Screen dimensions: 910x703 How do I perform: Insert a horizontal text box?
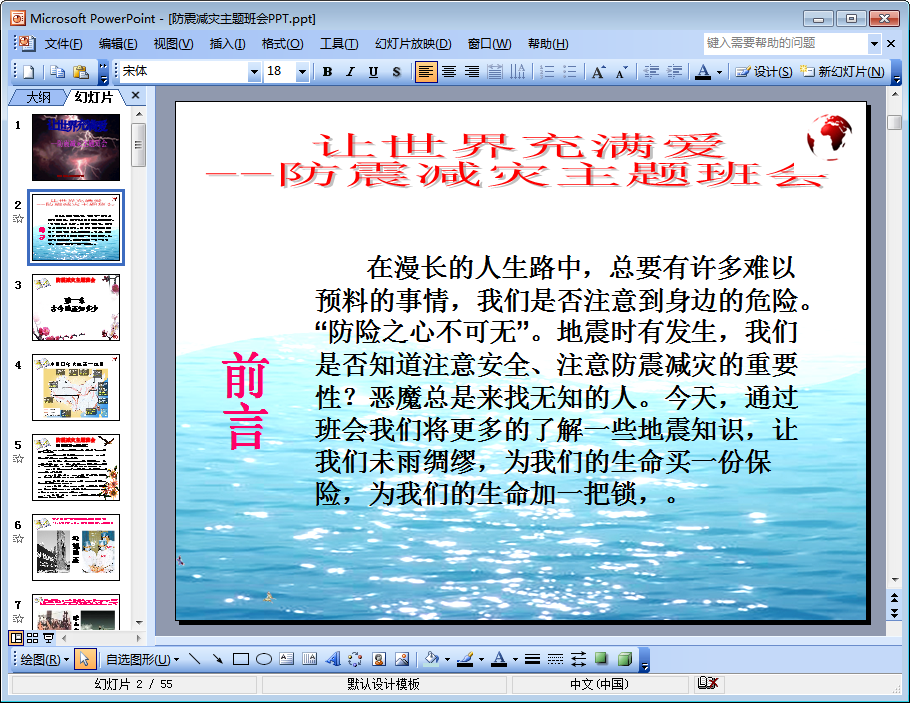[287, 659]
